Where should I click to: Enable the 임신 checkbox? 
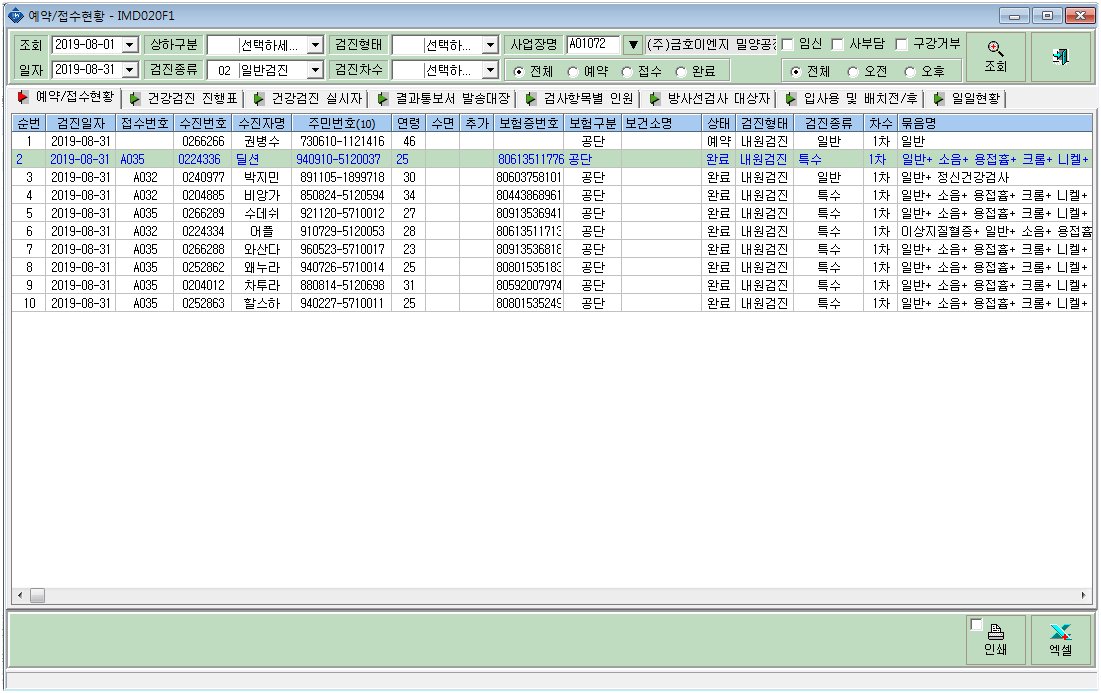pyautogui.click(x=787, y=44)
